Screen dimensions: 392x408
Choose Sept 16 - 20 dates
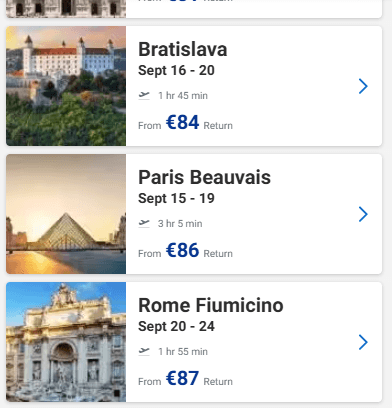tap(176, 70)
